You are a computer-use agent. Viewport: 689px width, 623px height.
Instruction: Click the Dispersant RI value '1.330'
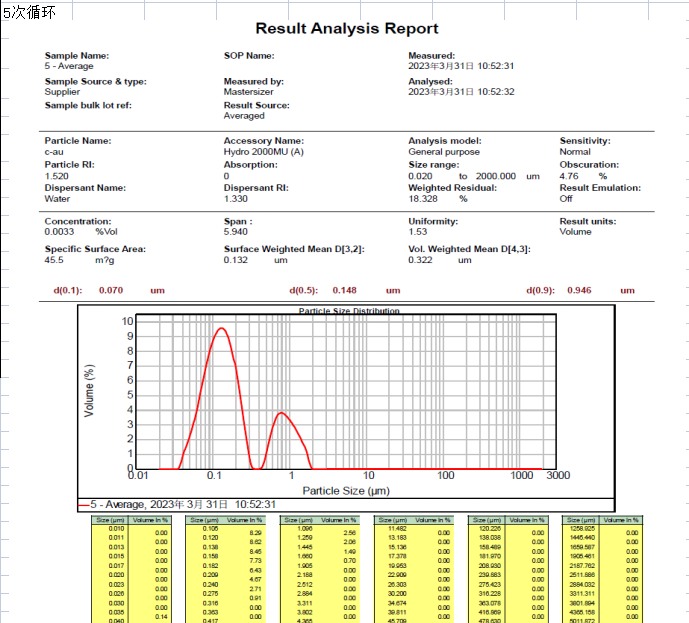point(236,199)
